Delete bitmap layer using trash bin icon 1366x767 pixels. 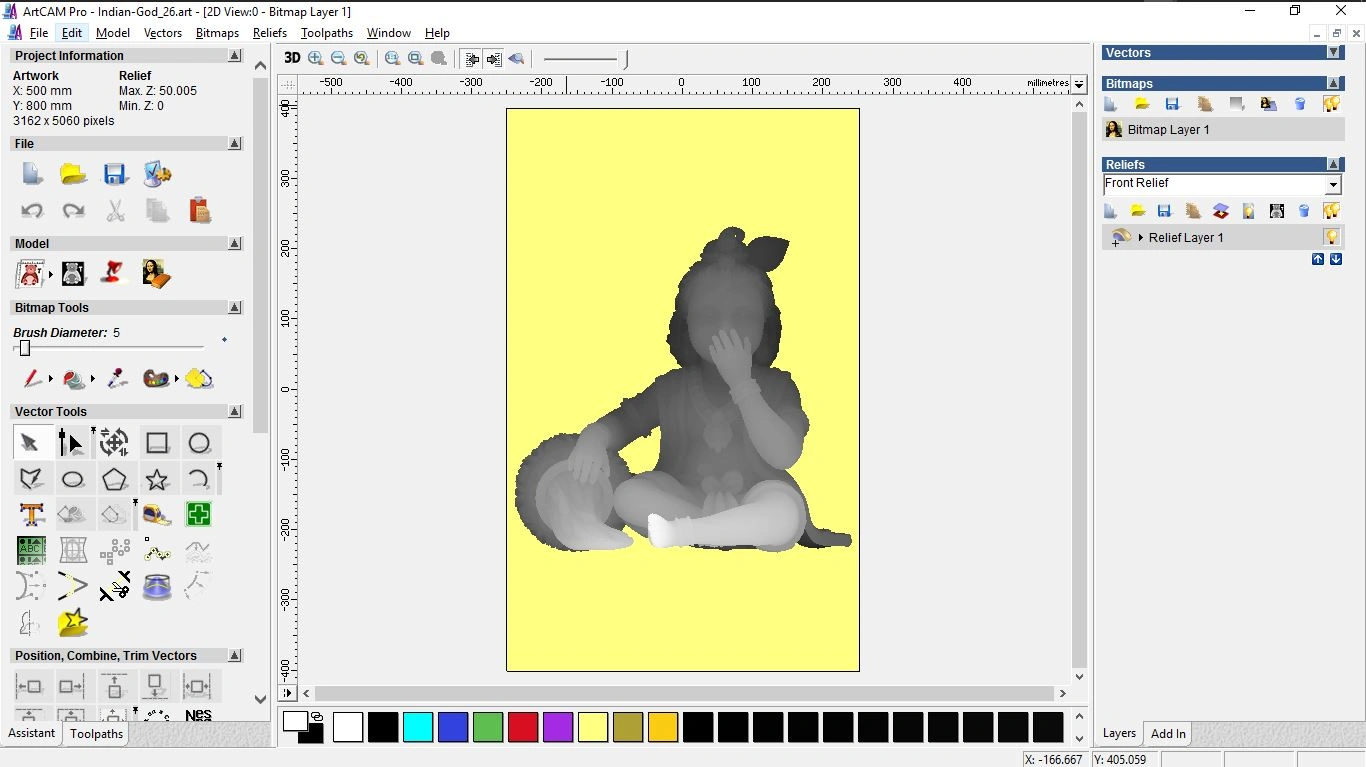tap(1300, 104)
